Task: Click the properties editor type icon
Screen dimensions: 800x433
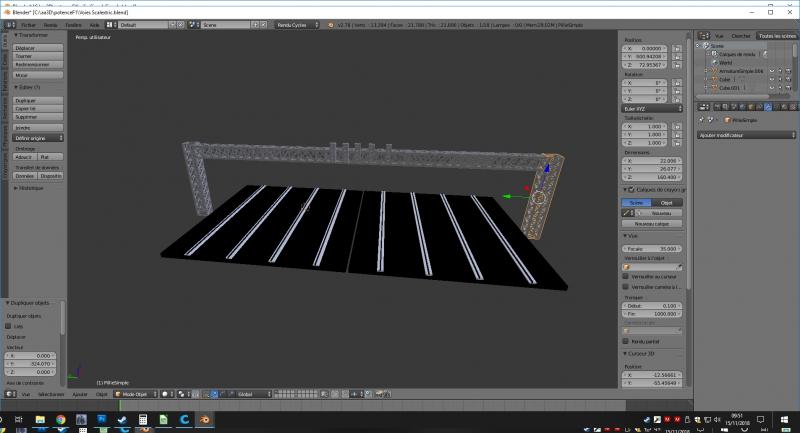Action: click(x=701, y=107)
